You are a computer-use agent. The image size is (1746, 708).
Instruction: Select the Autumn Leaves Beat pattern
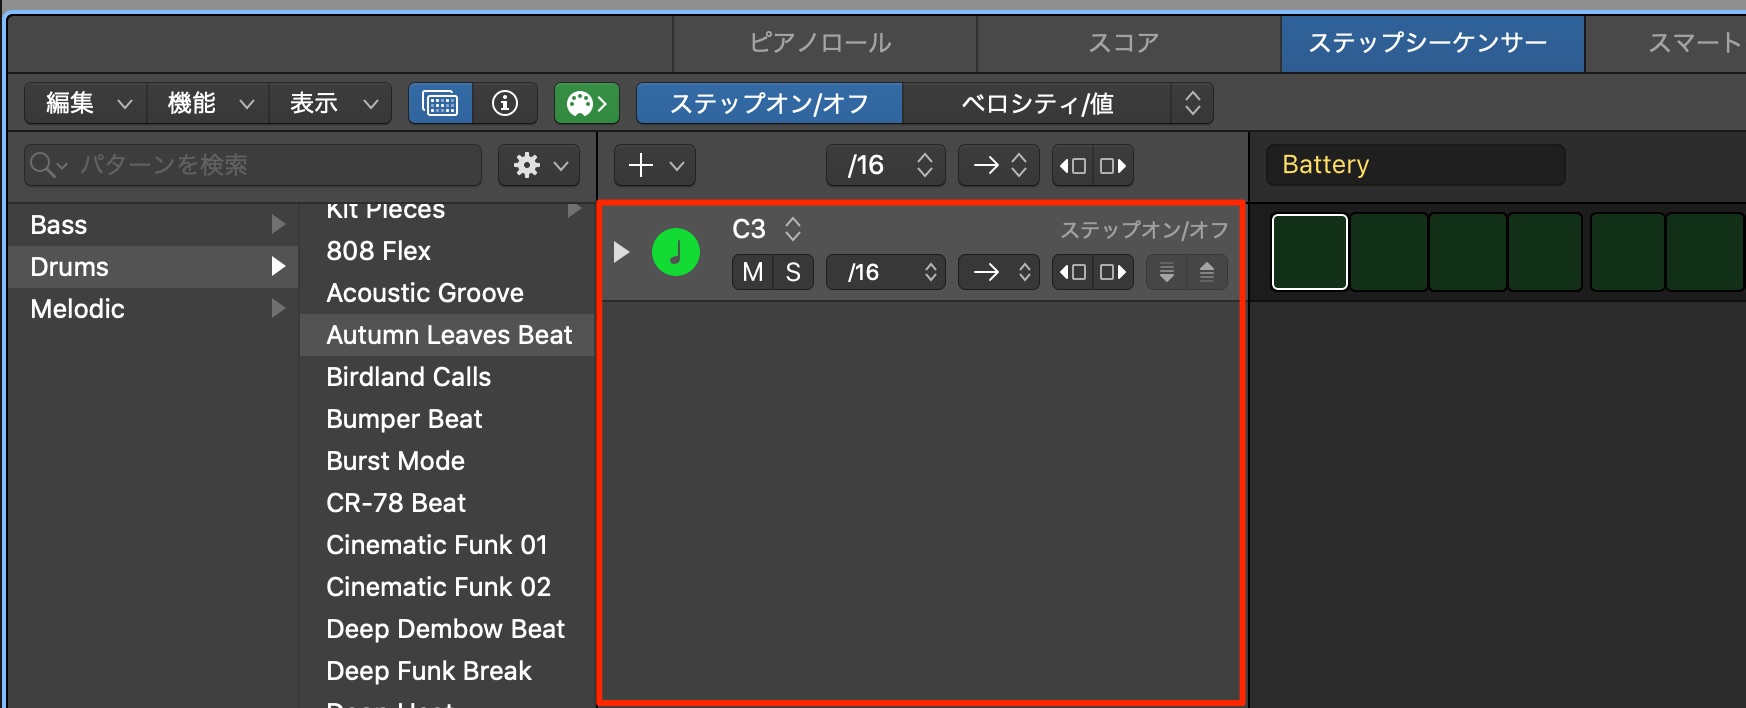[x=447, y=335]
